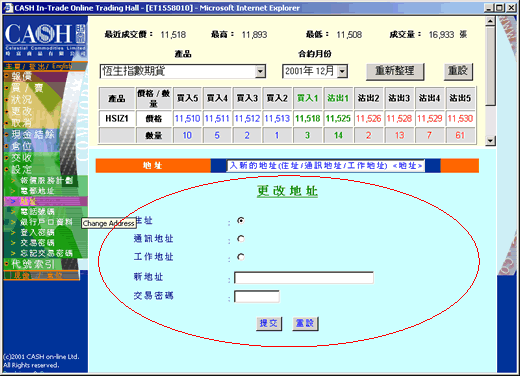Open the 恆生指數期貨 product dropdown
This screenshot has width=520, height=376.
[260, 71]
